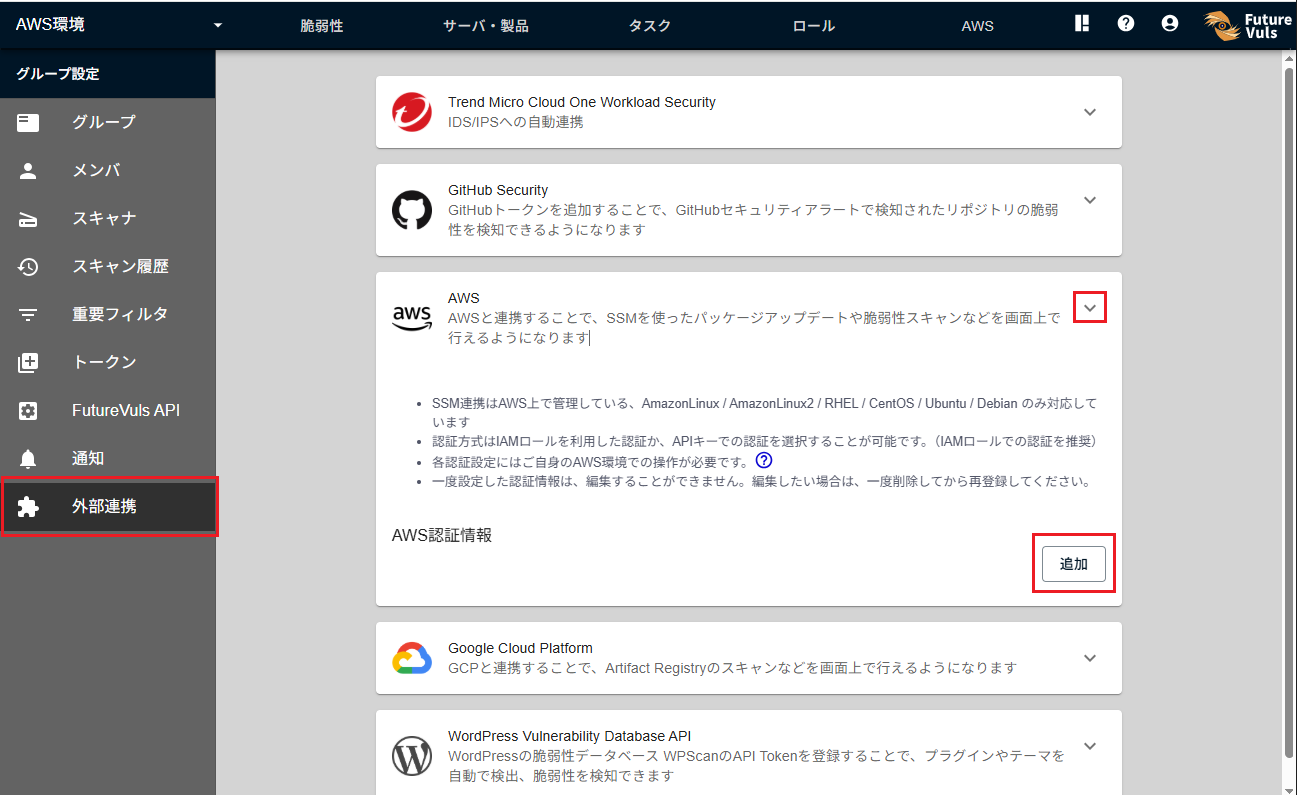Expand the WordPress Vulnerability Database API card

1090,746
